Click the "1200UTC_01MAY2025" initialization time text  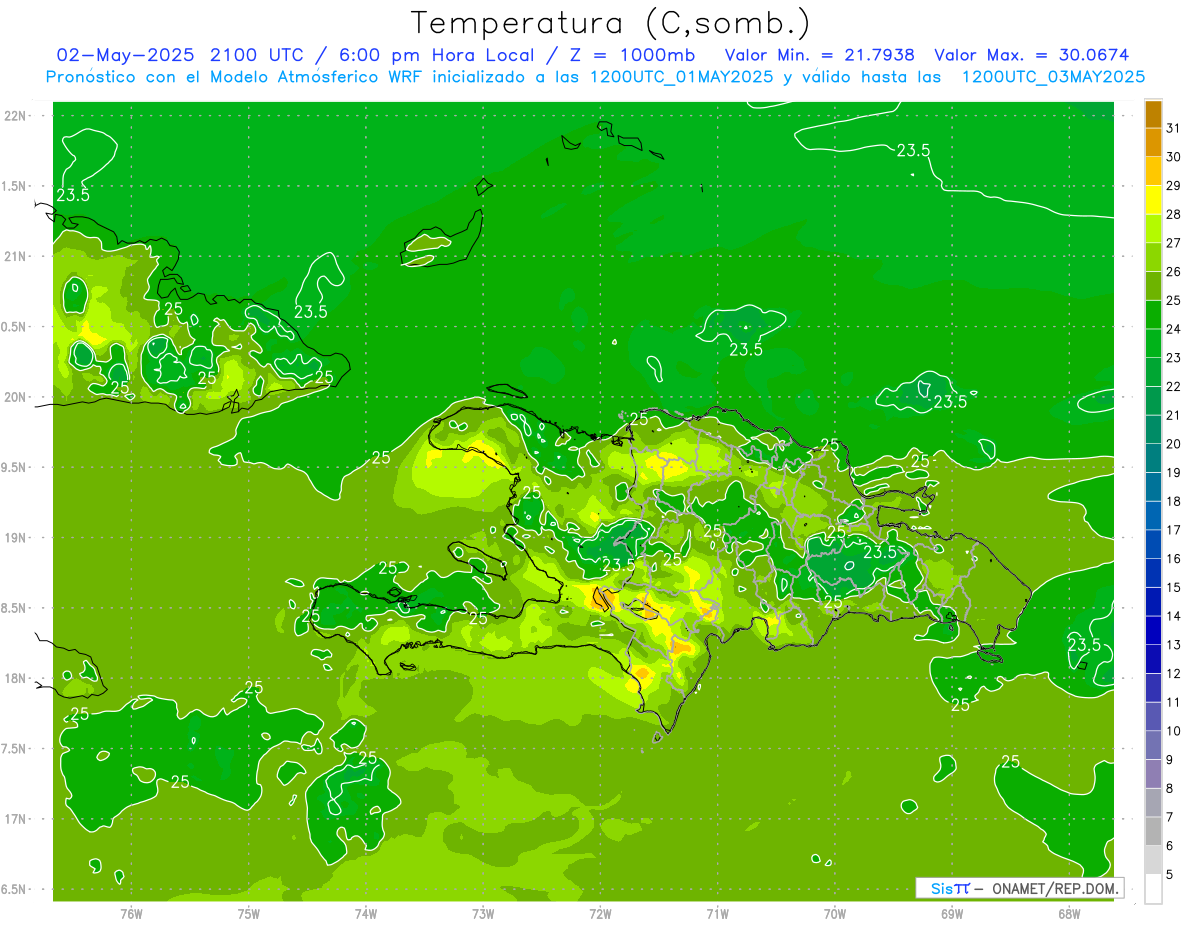[x=681, y=76]
